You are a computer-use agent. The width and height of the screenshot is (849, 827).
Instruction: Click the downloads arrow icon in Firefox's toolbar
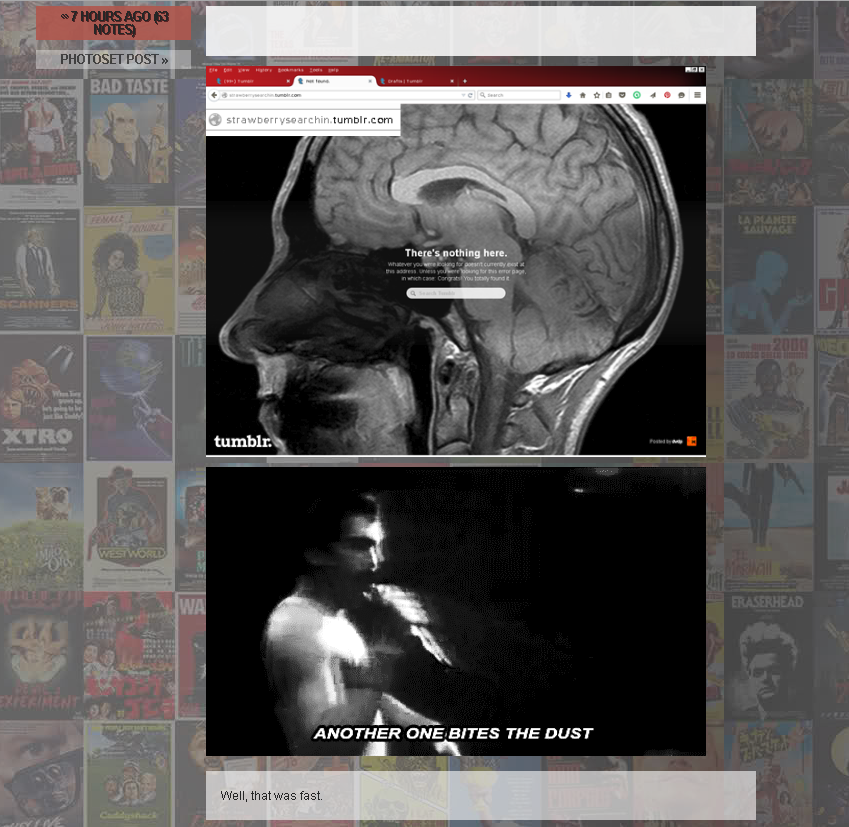[x=569, y=95]
